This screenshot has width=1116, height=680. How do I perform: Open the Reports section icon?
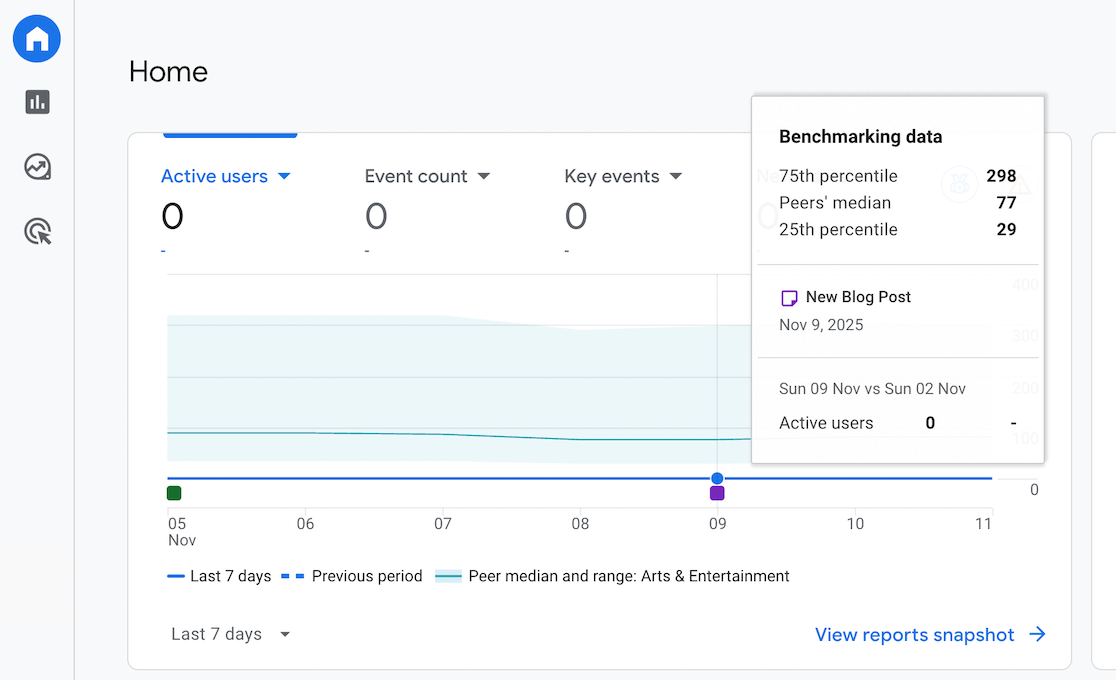37,102
